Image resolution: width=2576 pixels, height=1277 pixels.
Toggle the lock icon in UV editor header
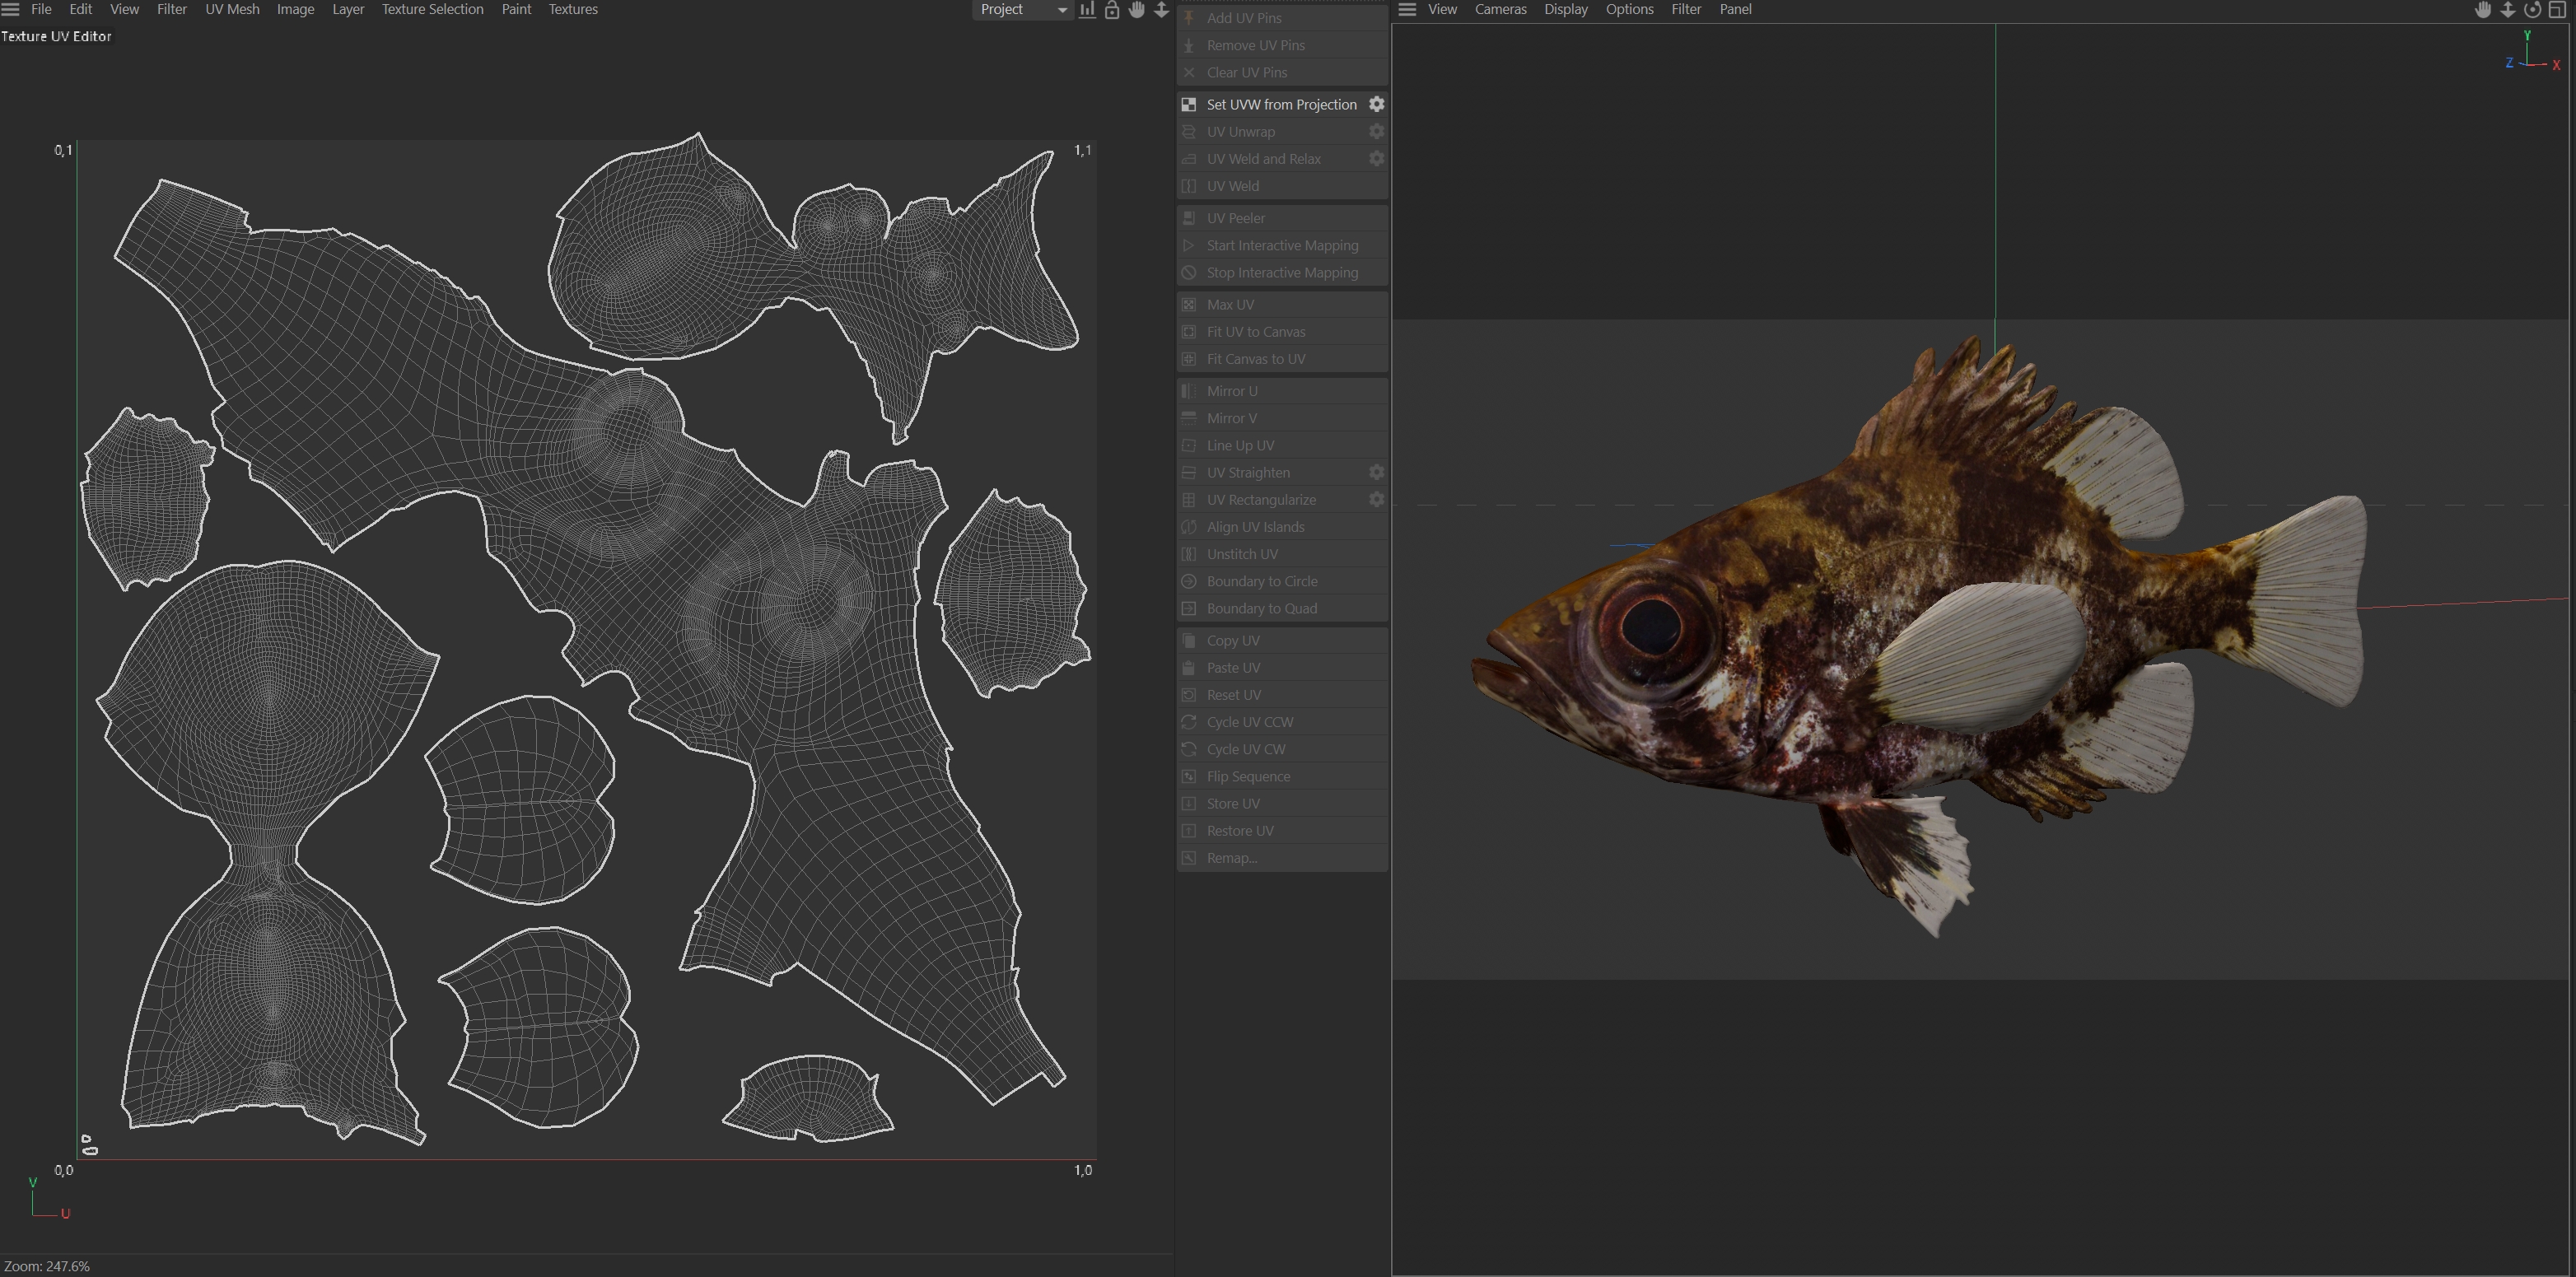coord(1112,10)
